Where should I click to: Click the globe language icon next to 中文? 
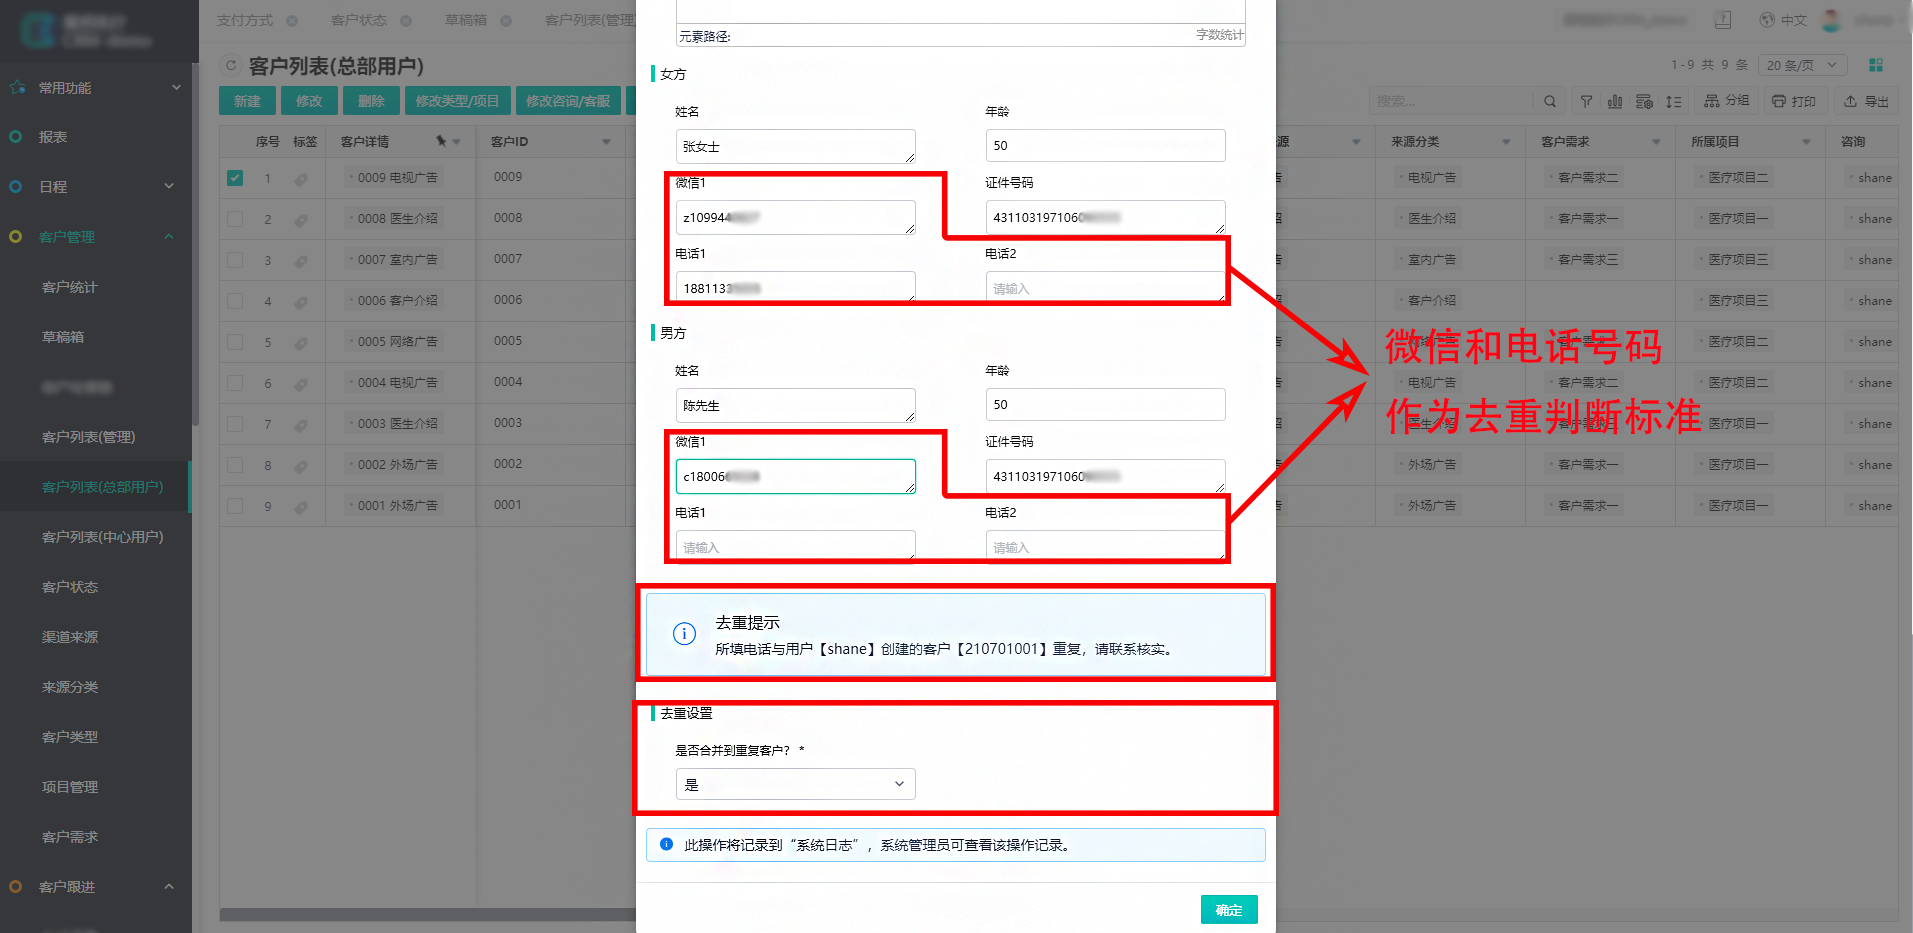tap(1767, 20)
